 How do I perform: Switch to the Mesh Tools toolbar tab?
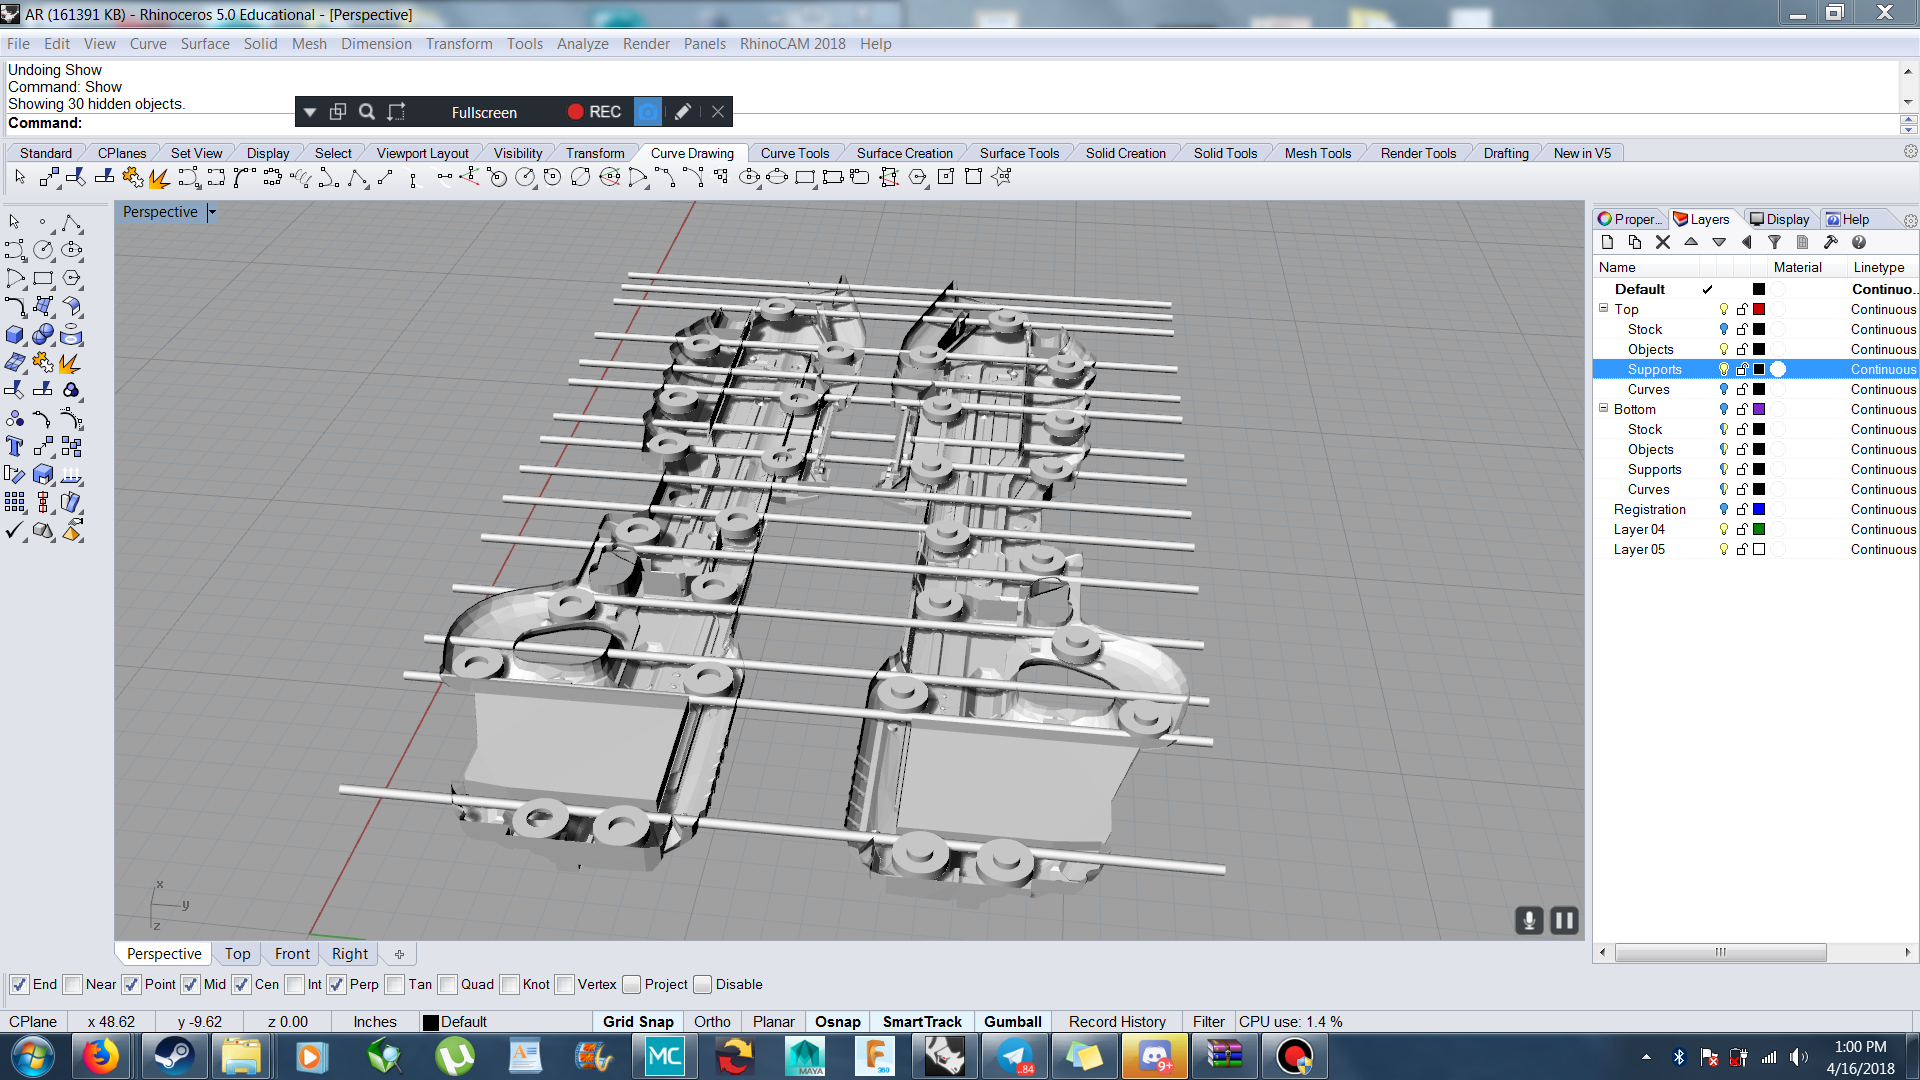click(x=1317, y=153)
